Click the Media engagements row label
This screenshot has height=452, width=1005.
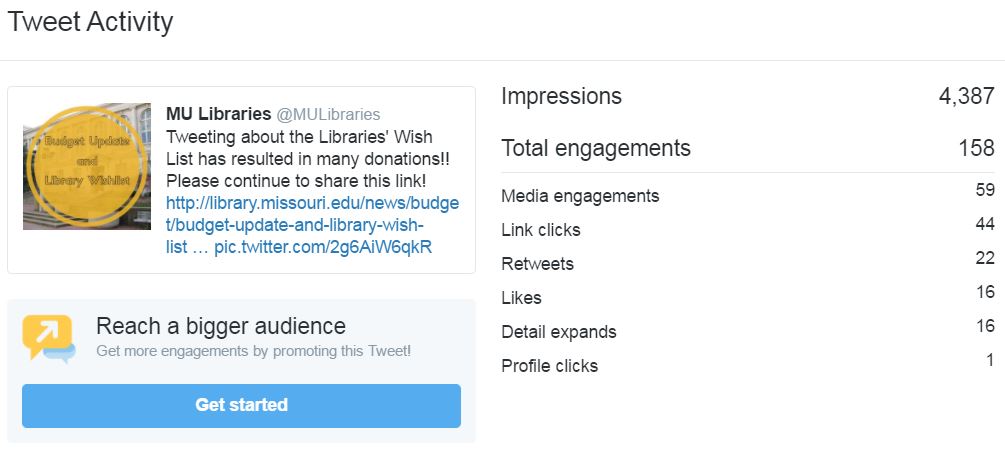click(x=580, y=196)
